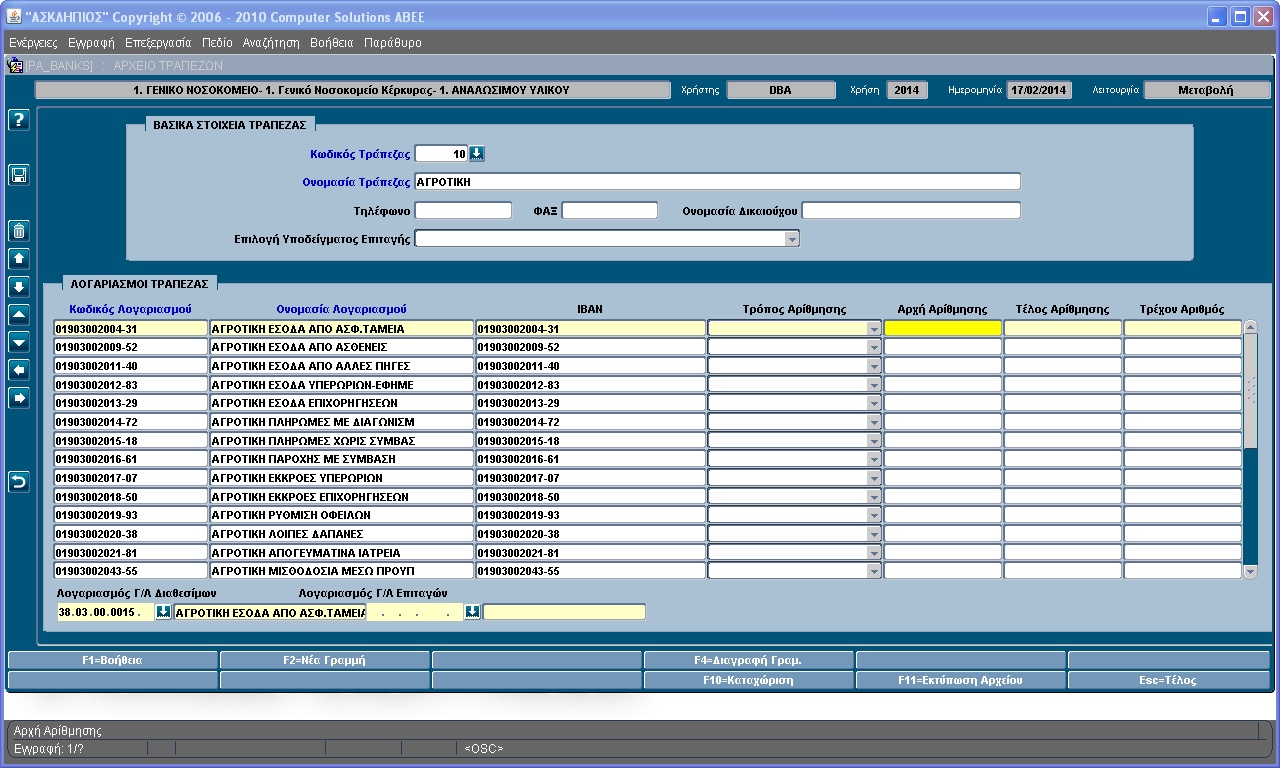Select row ΑΓΡΟΤΙΚΗ ΡΥΘΜΙΣΗ ΟΦΕΙΛΩΝ

(x=341, y=515)
